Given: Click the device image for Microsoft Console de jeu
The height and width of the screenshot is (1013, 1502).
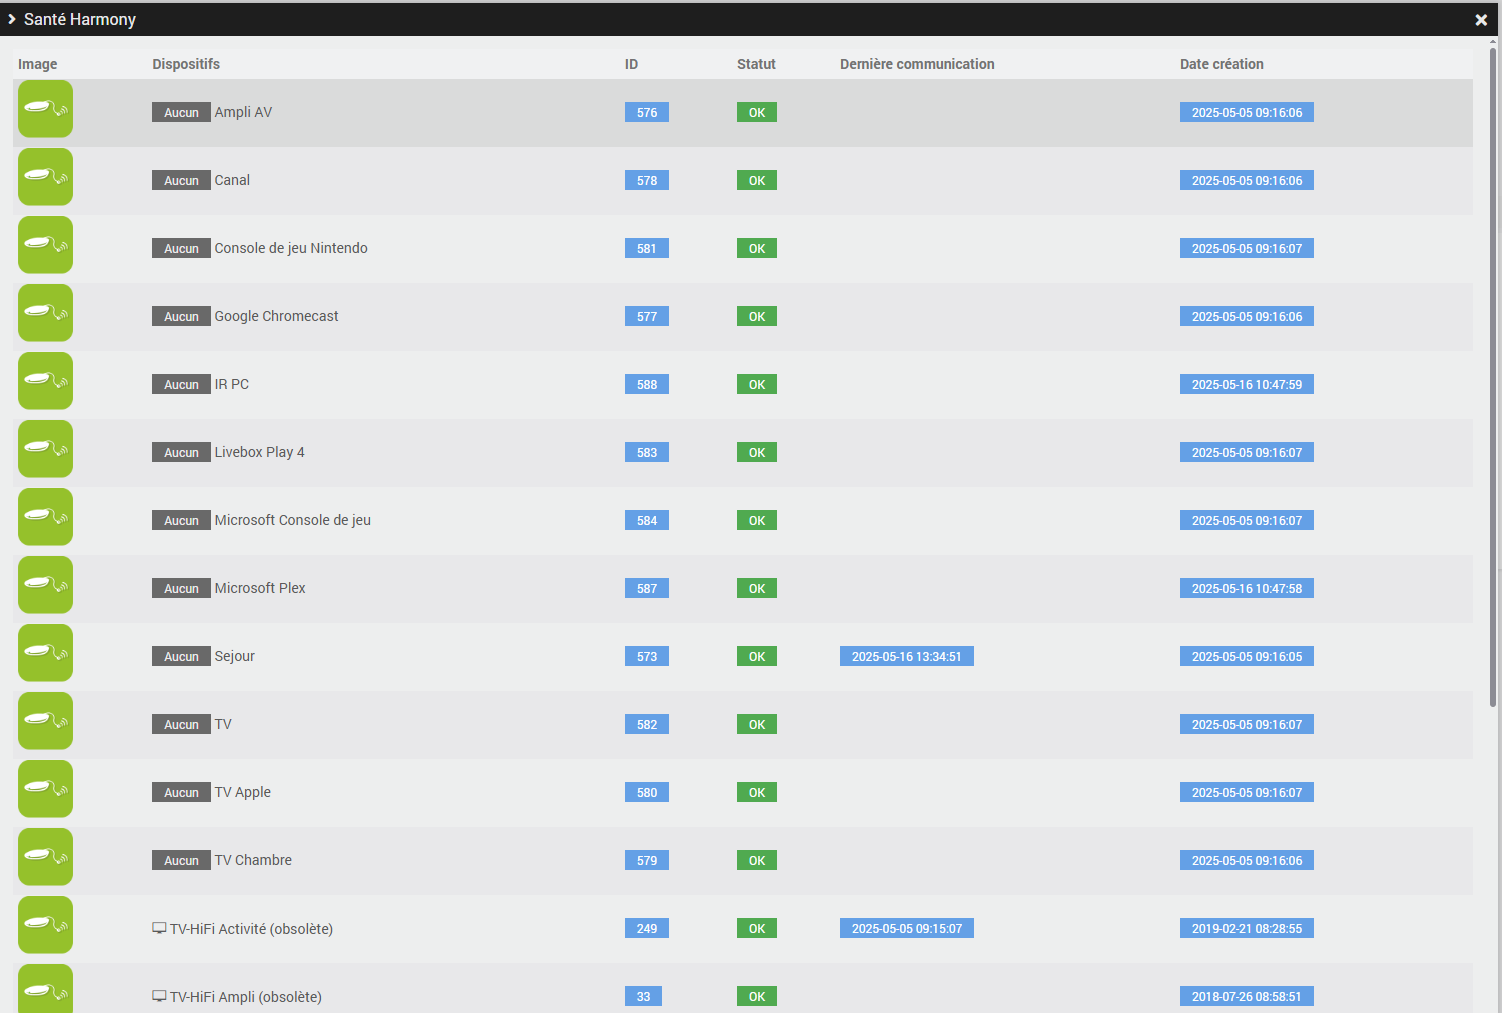Looking at the screenshot, I should 45,517.
